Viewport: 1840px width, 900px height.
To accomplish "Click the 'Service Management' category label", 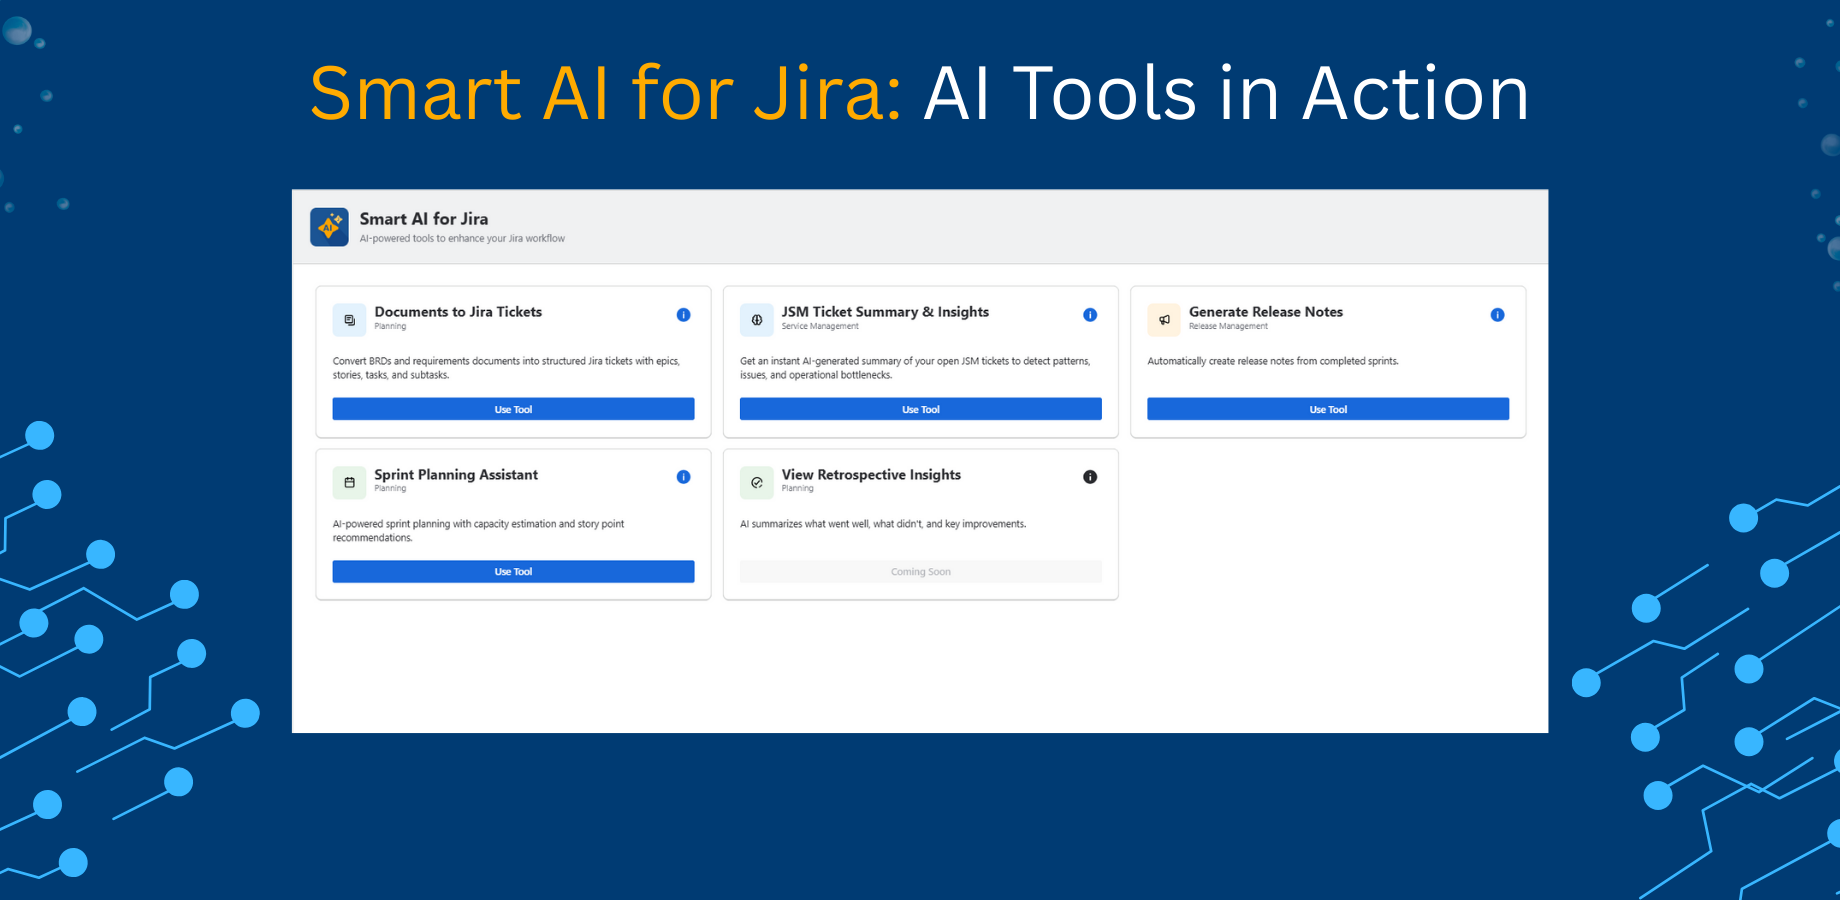I will click(x=820, y=326).
